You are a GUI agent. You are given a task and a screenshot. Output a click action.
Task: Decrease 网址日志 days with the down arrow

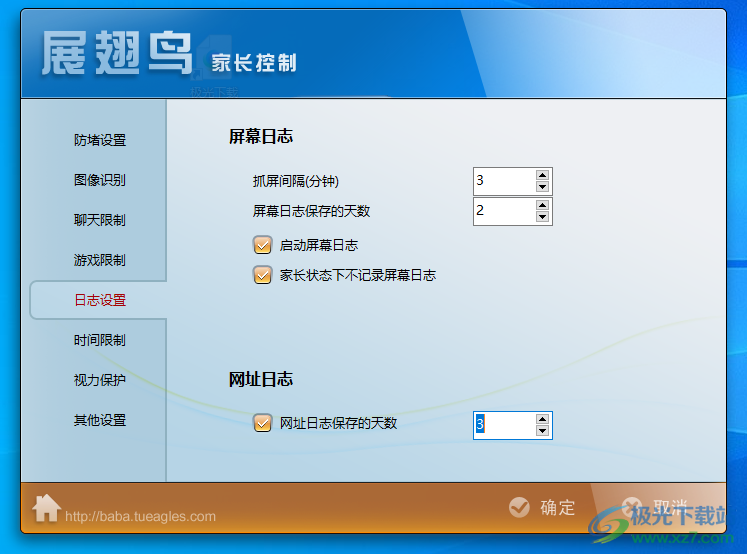click(542, 431)
